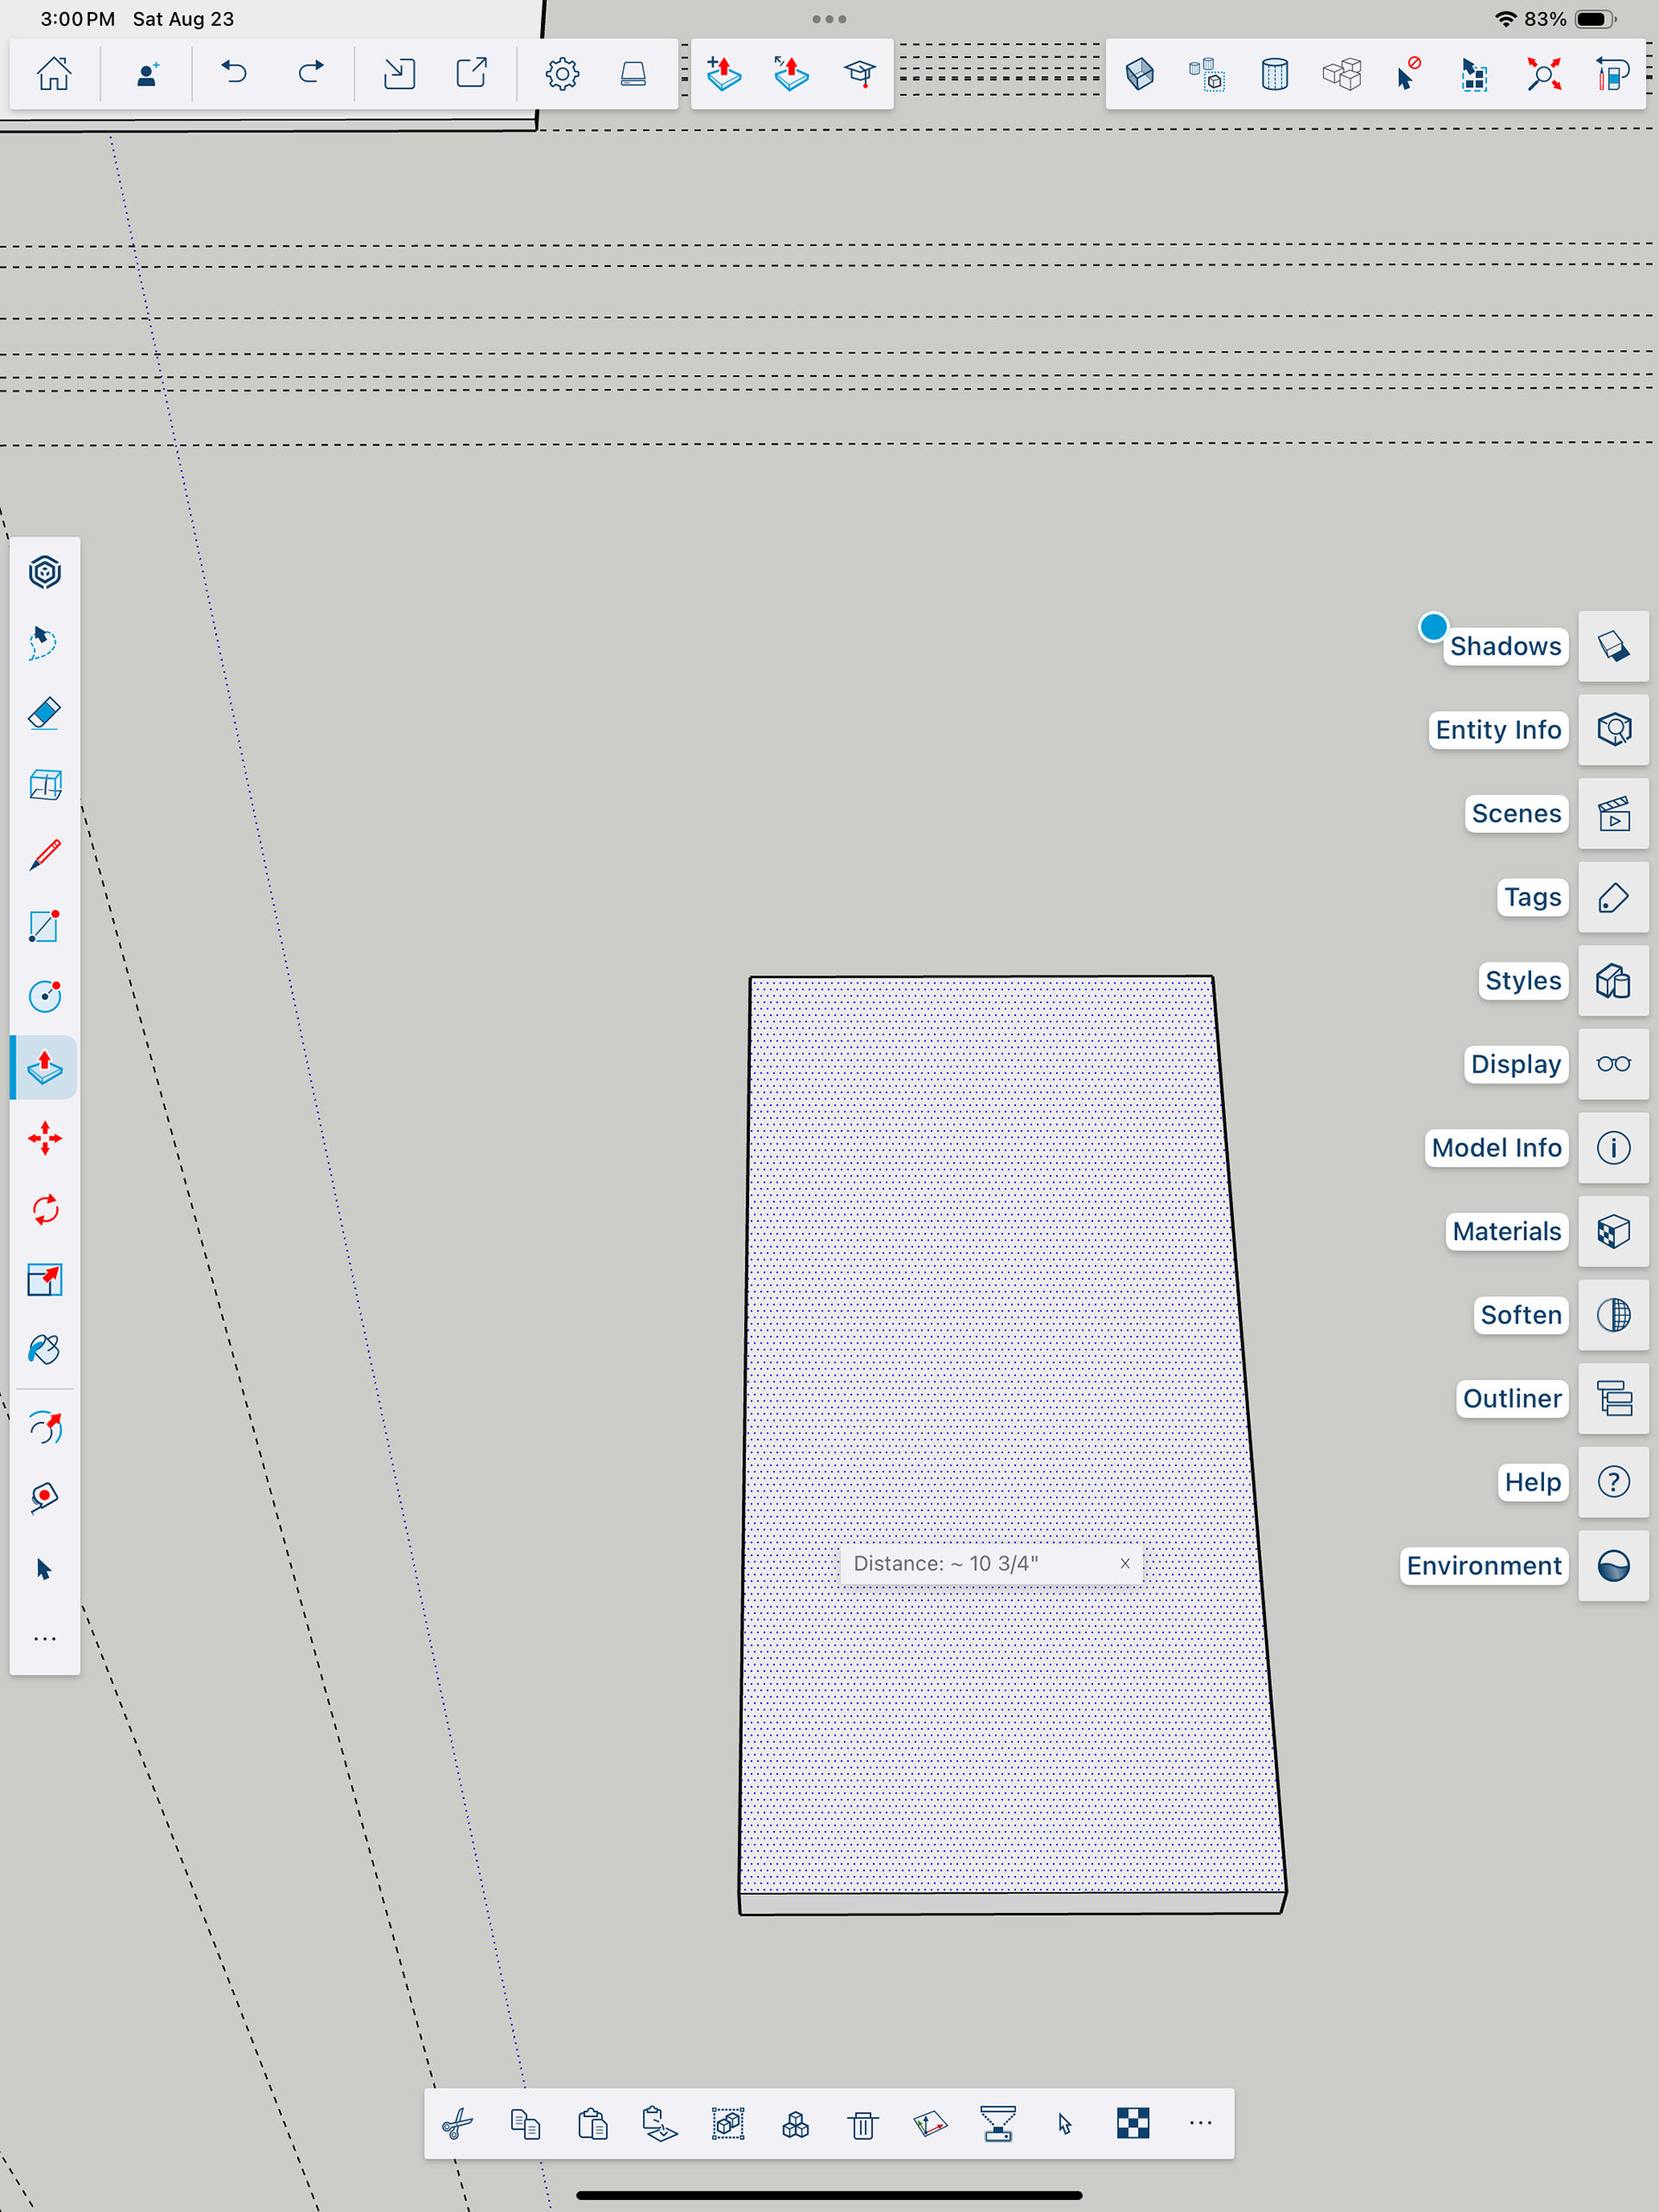Tap the three dots at top center

point(829,19)
